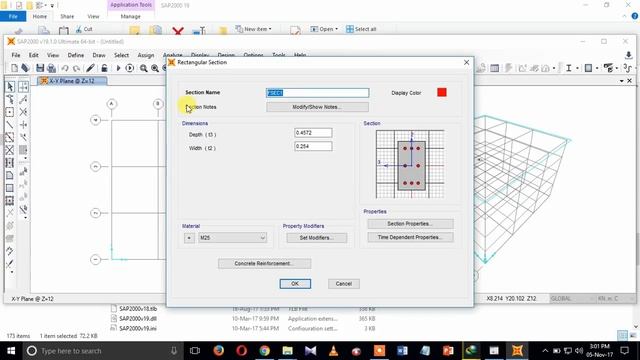The width and height of the screenshot is (640, 360).
Task: Click the Redo arrow icon
Action: tap(76, 68)
